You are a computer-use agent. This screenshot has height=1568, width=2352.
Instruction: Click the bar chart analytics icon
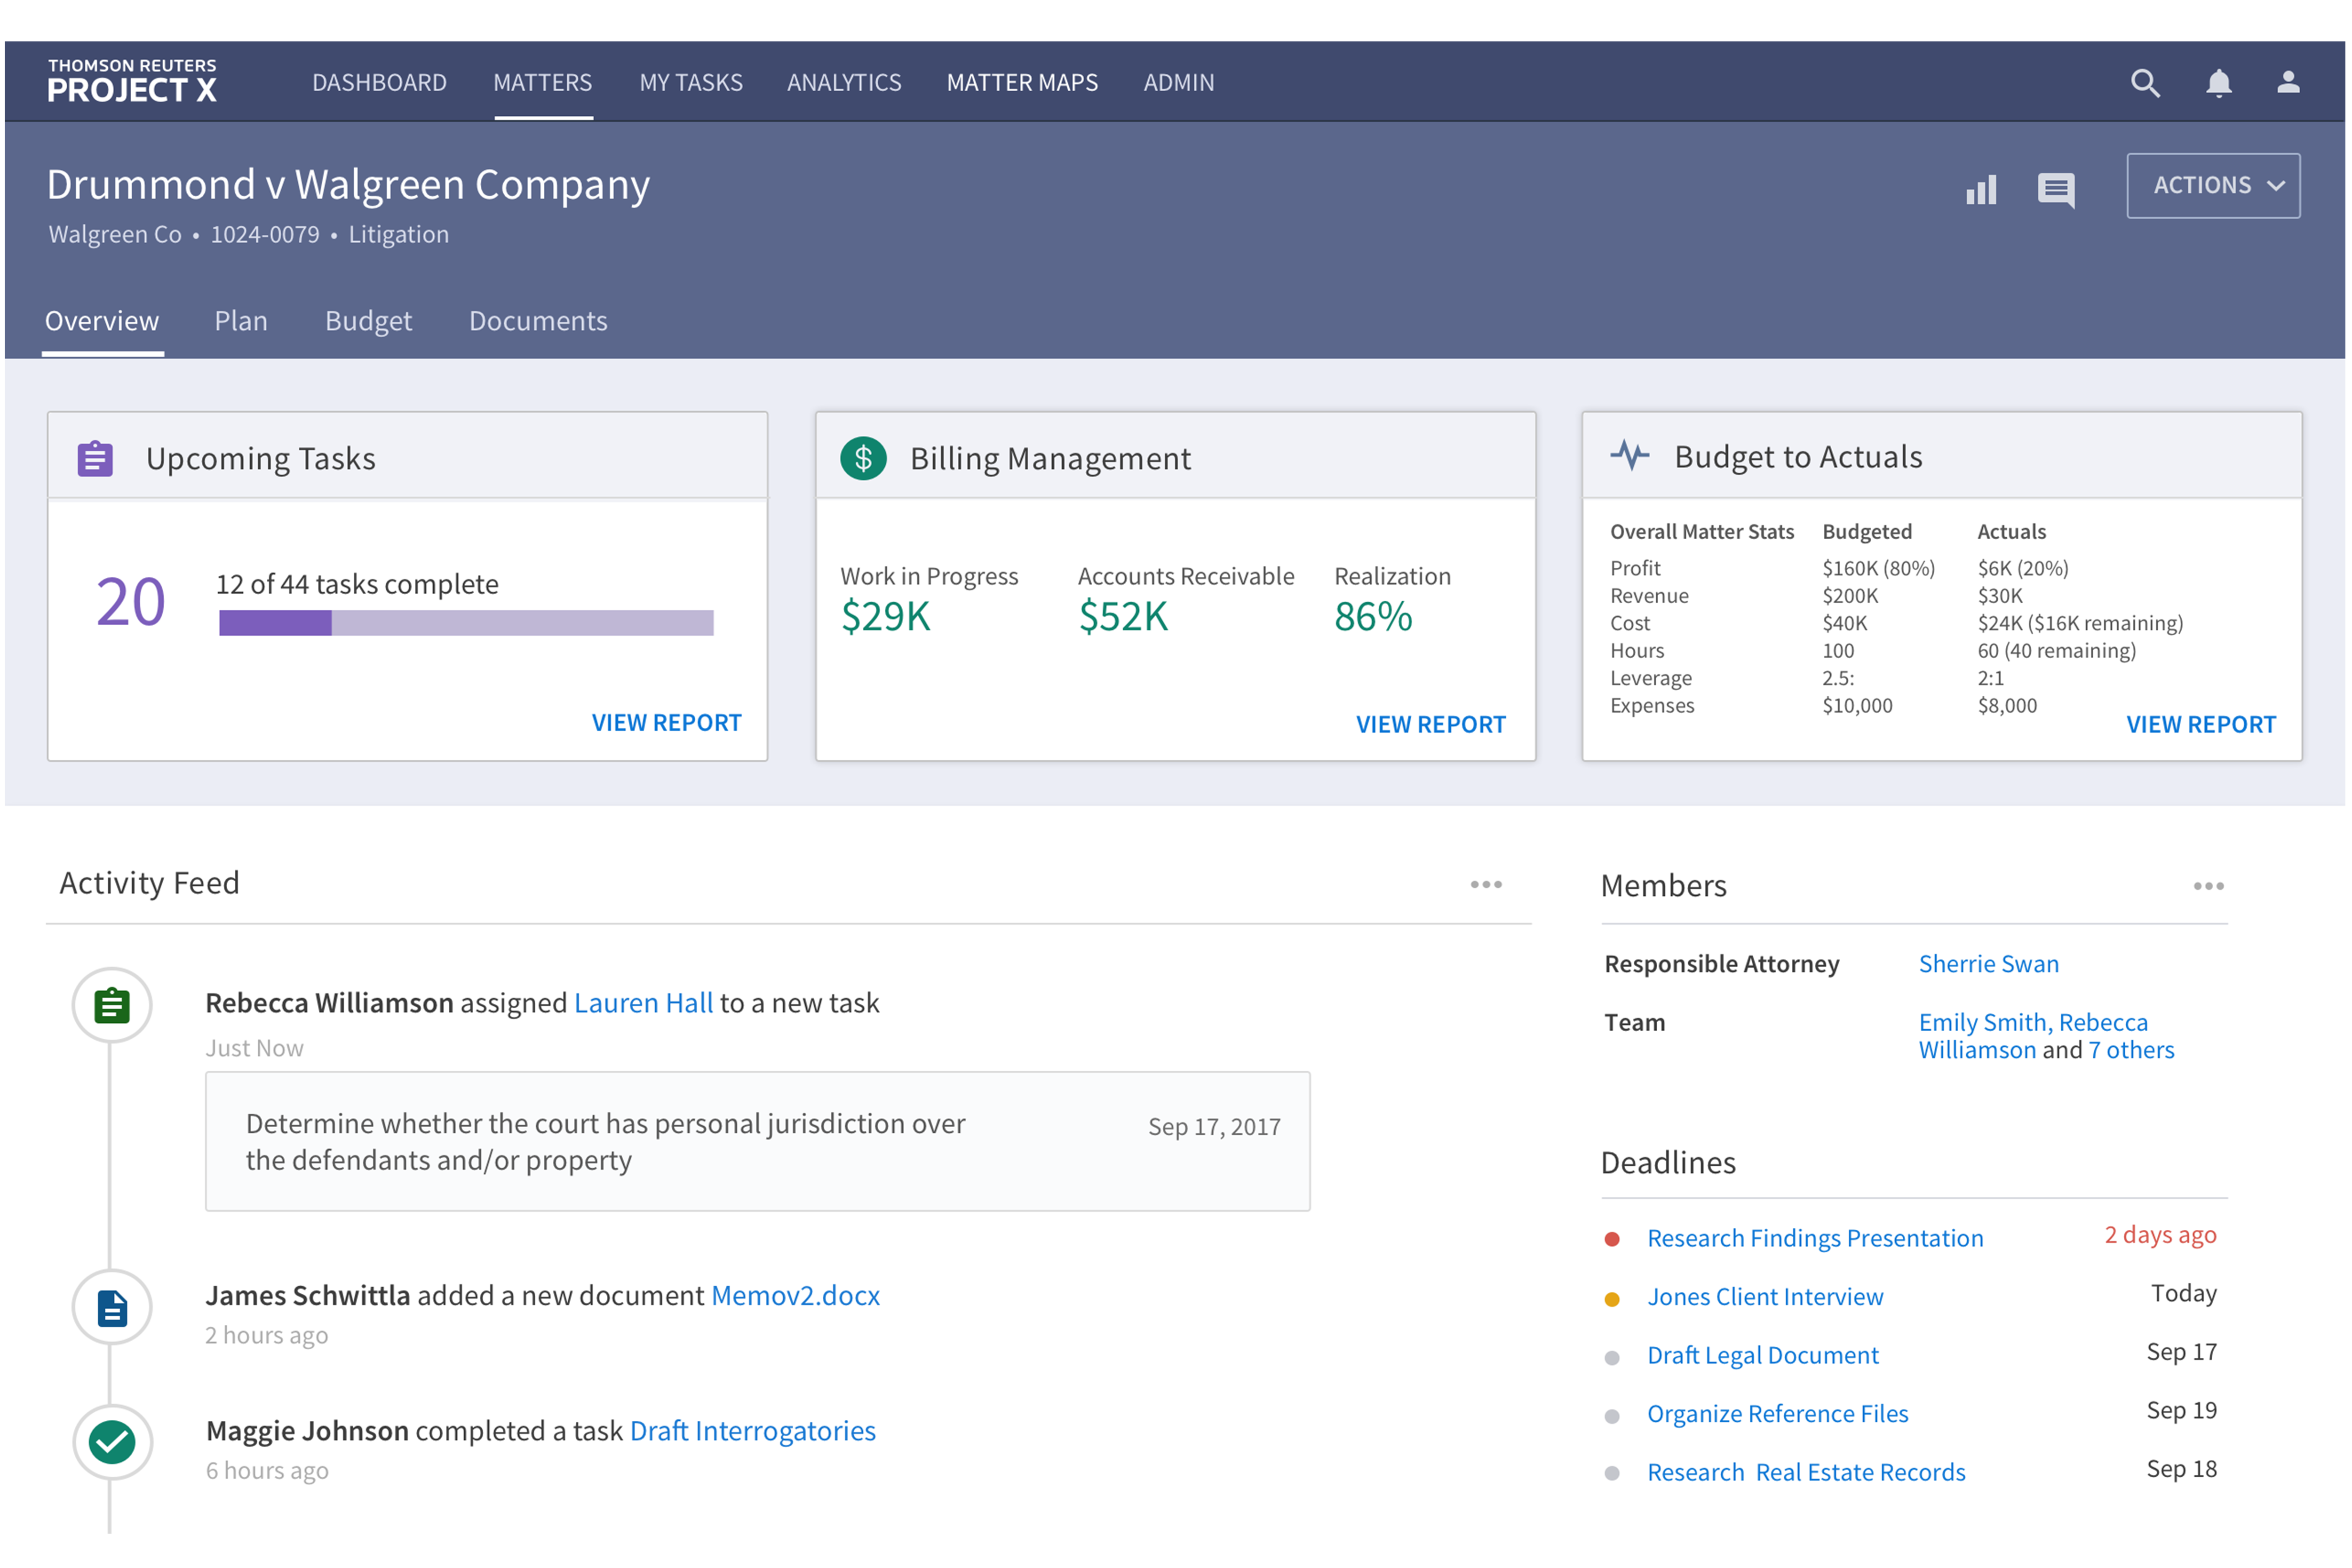click(1981, 189)
